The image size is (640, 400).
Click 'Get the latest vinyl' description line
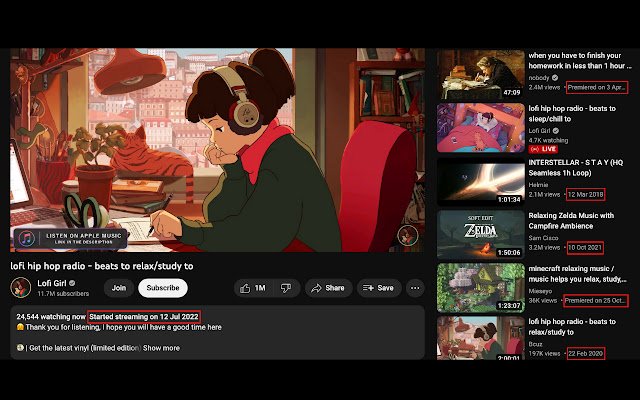pos(78,348)
